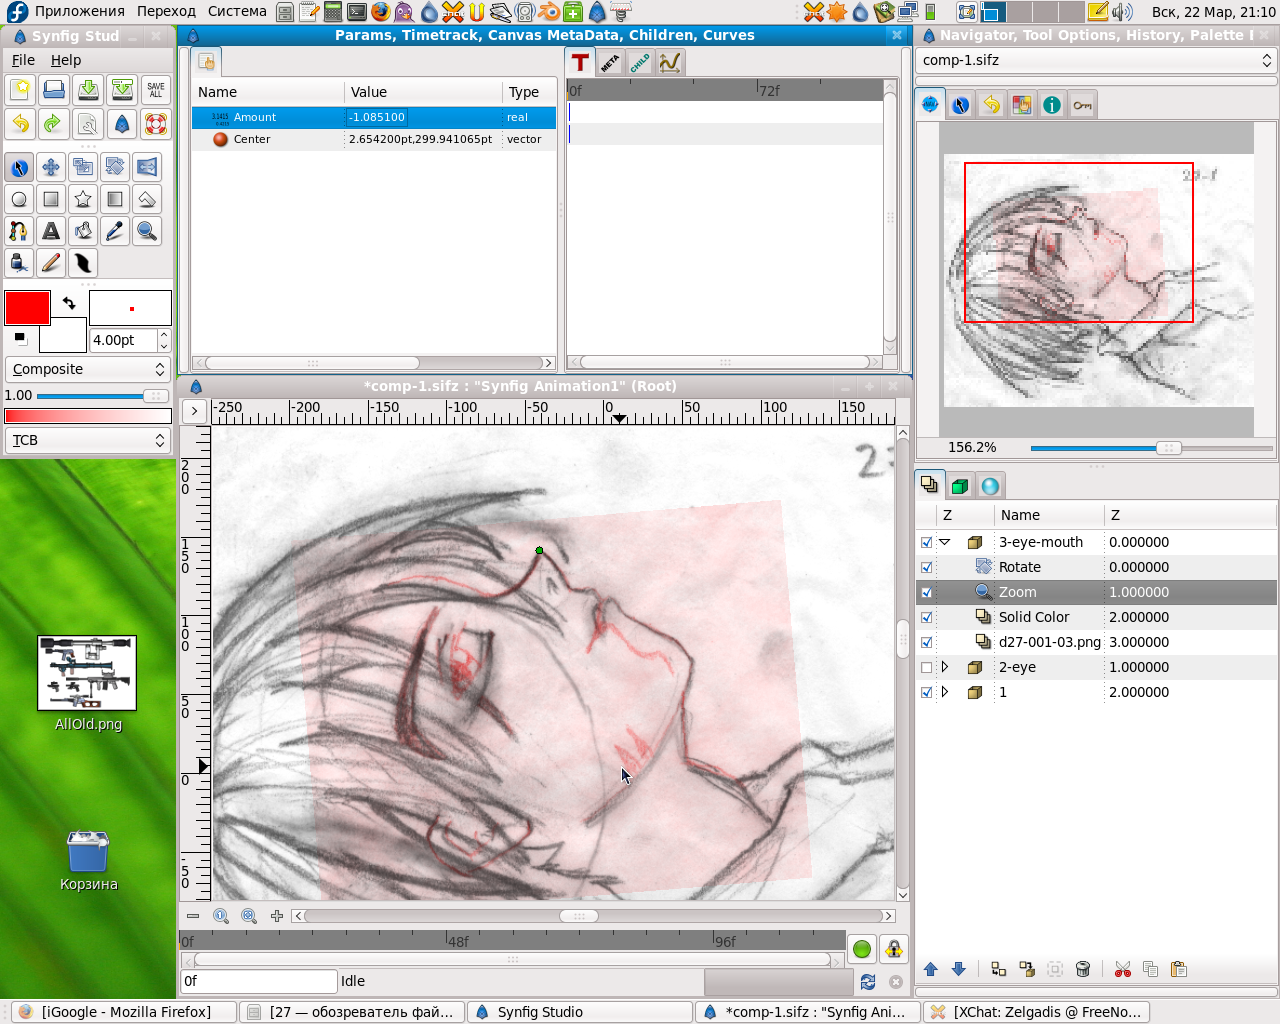Open Mozilla Firefox window from taskbar

click(x=125, y=1012)
